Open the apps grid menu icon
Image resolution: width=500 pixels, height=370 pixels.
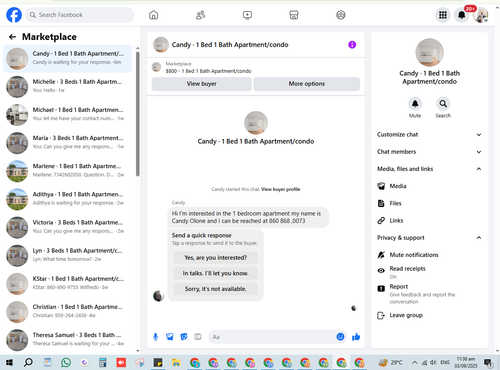[x=443, y=15]
